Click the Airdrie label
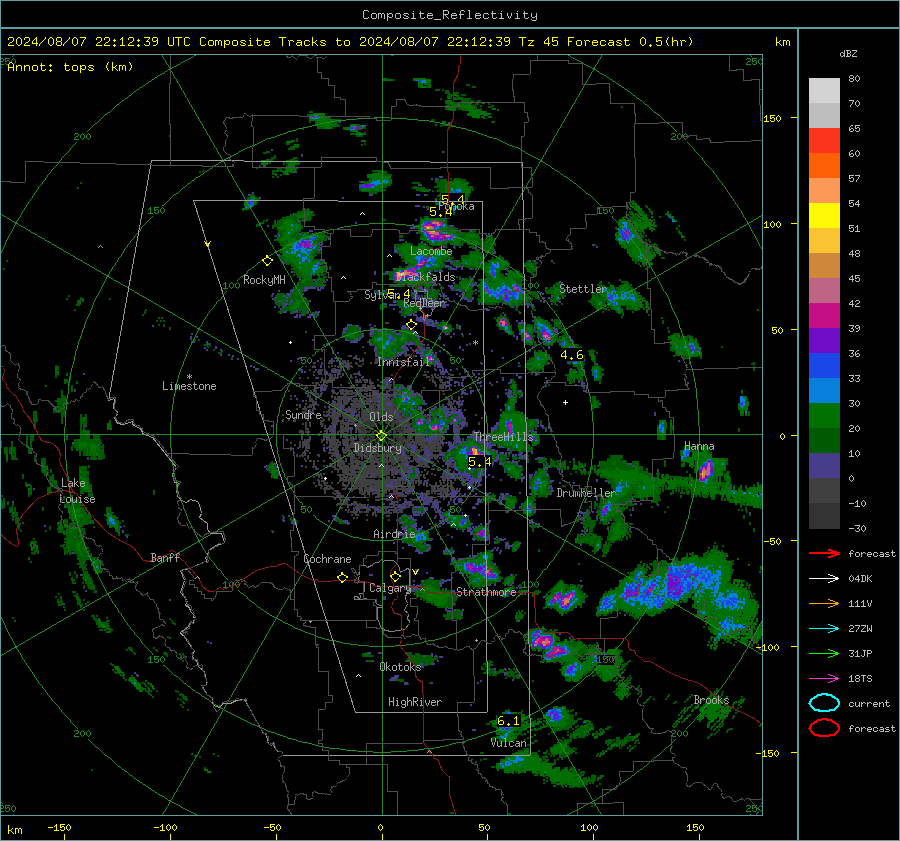The width and height of the screenshot is (900, 841). (x=394, y=534)
